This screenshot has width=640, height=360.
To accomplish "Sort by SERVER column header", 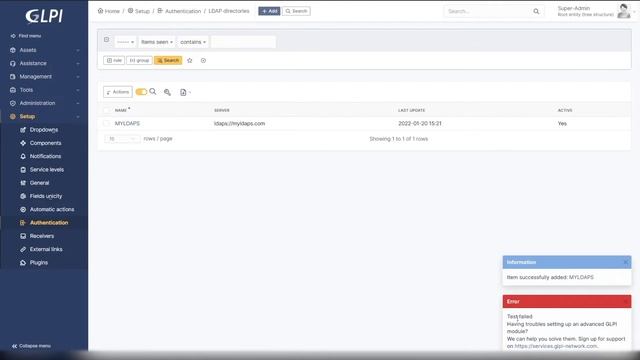I will tap(222, 110).
